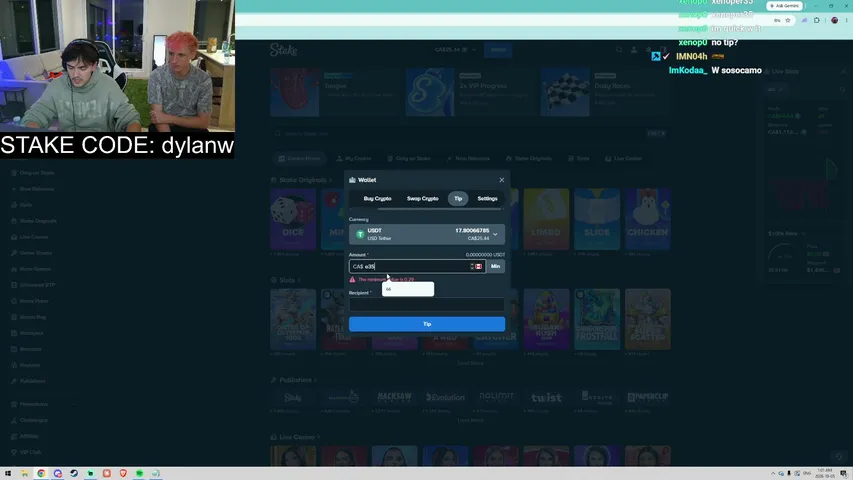Open the Ask Gemini button
Image resolution: width=853 pixels, height=480 pixels.
[784, 5]
